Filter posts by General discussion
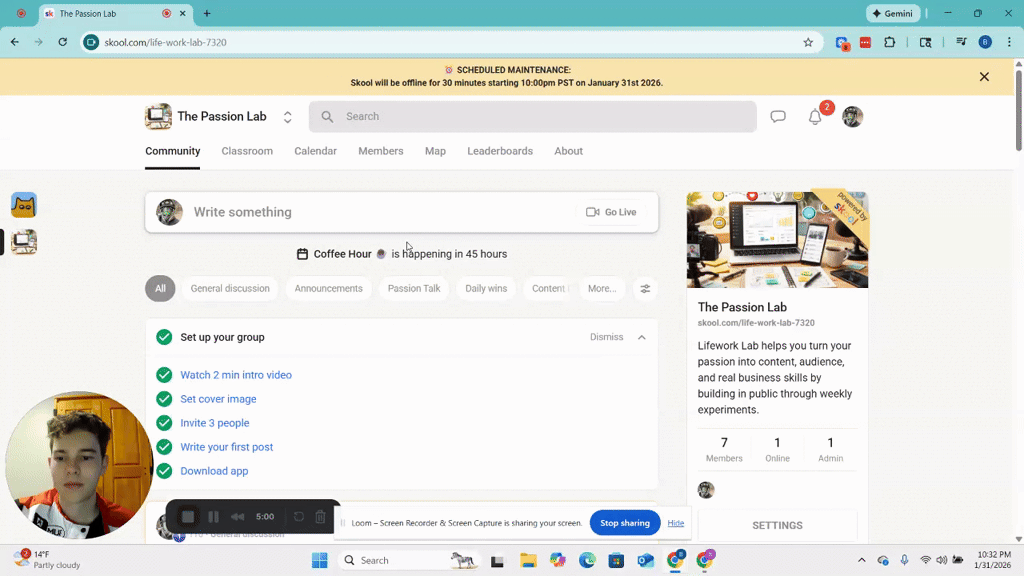 [x=230, y=289]
